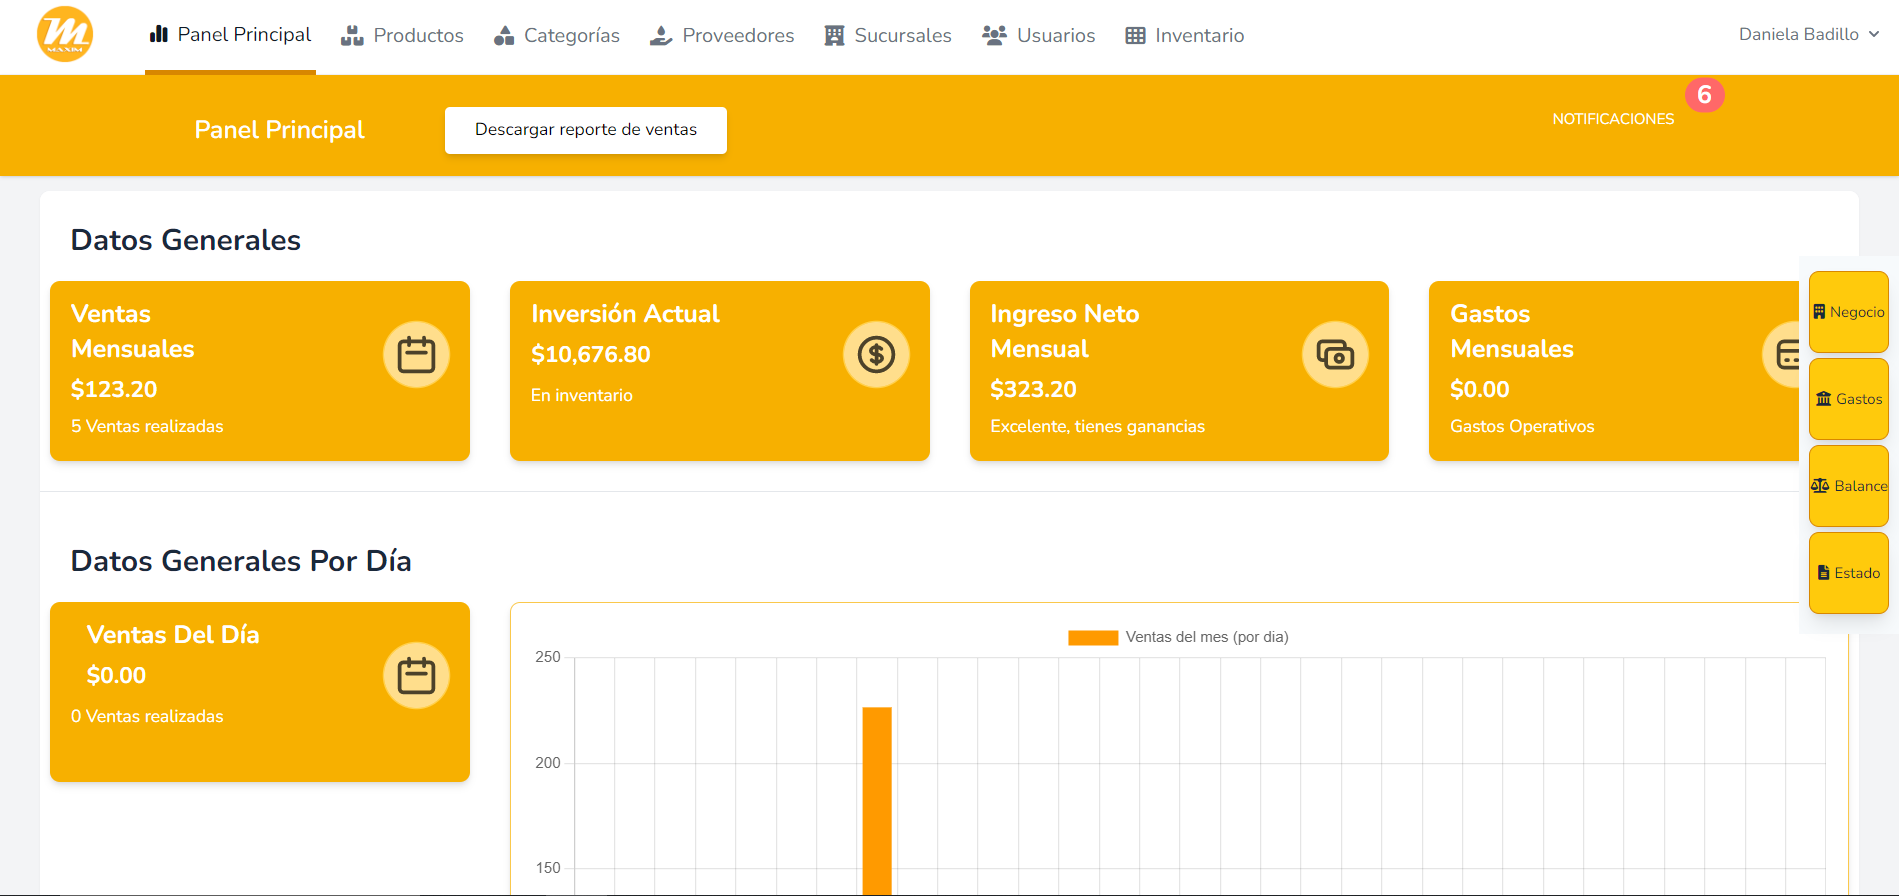Click the store icon in Negocio button

[1819, 312]
